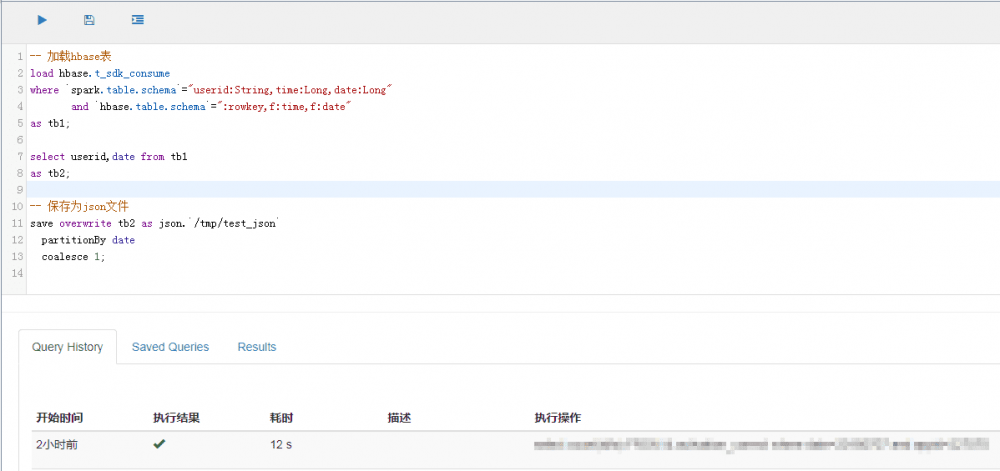Show the Results tab

[x=257, y=347]
